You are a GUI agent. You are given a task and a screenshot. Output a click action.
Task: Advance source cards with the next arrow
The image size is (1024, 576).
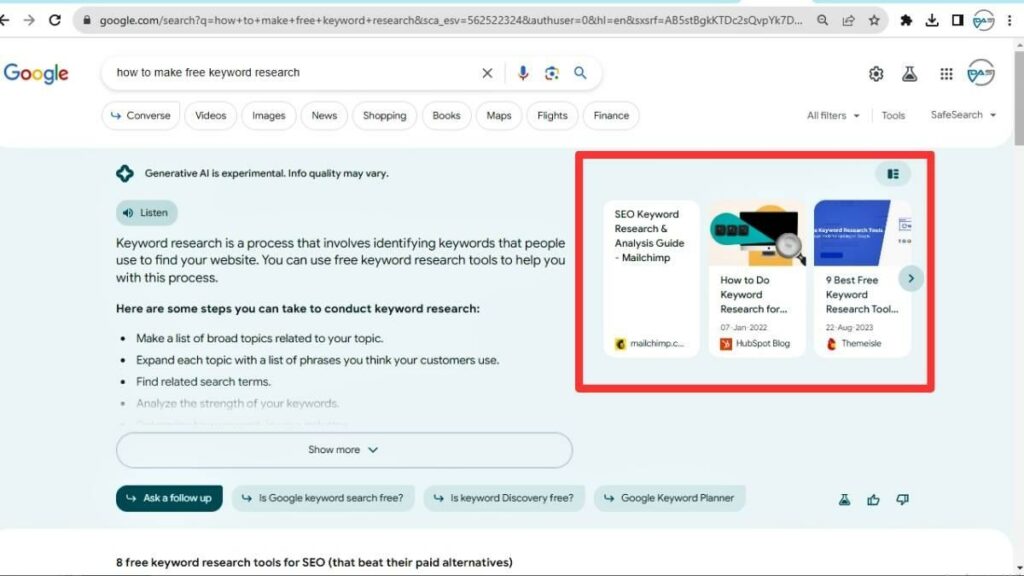(x=911, y=279)
